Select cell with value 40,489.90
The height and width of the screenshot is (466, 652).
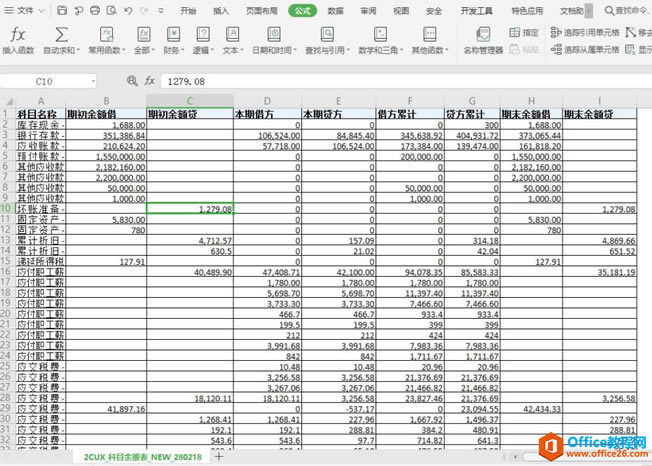pos(190,272)
